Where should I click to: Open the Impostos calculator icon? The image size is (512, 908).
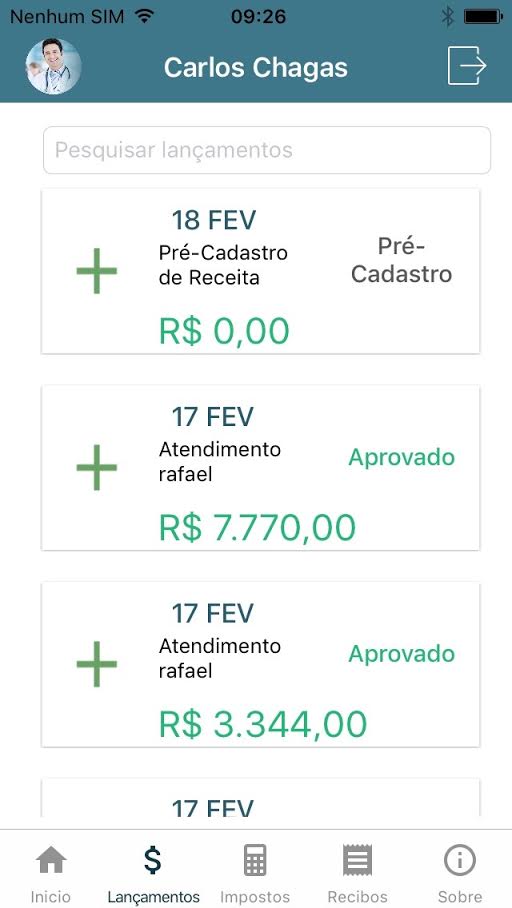point(255,860)
